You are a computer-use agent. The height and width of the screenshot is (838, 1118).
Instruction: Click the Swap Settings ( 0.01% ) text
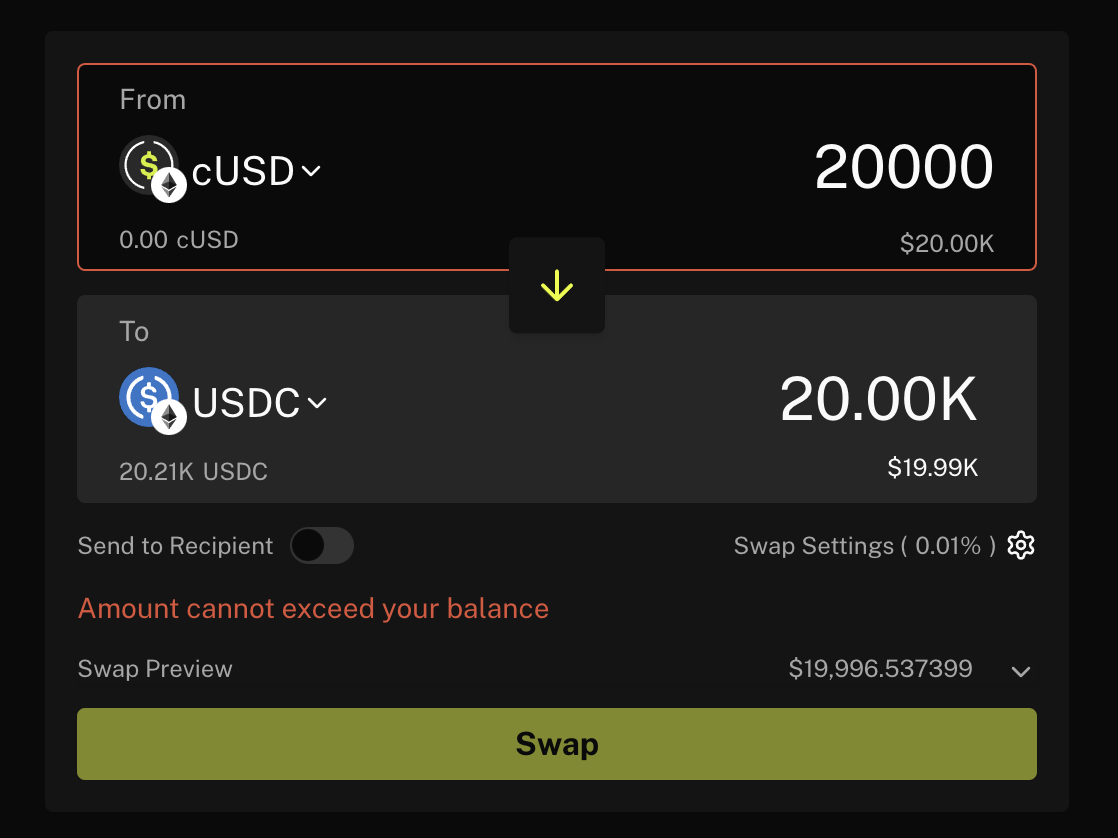[x=864, y=546]
